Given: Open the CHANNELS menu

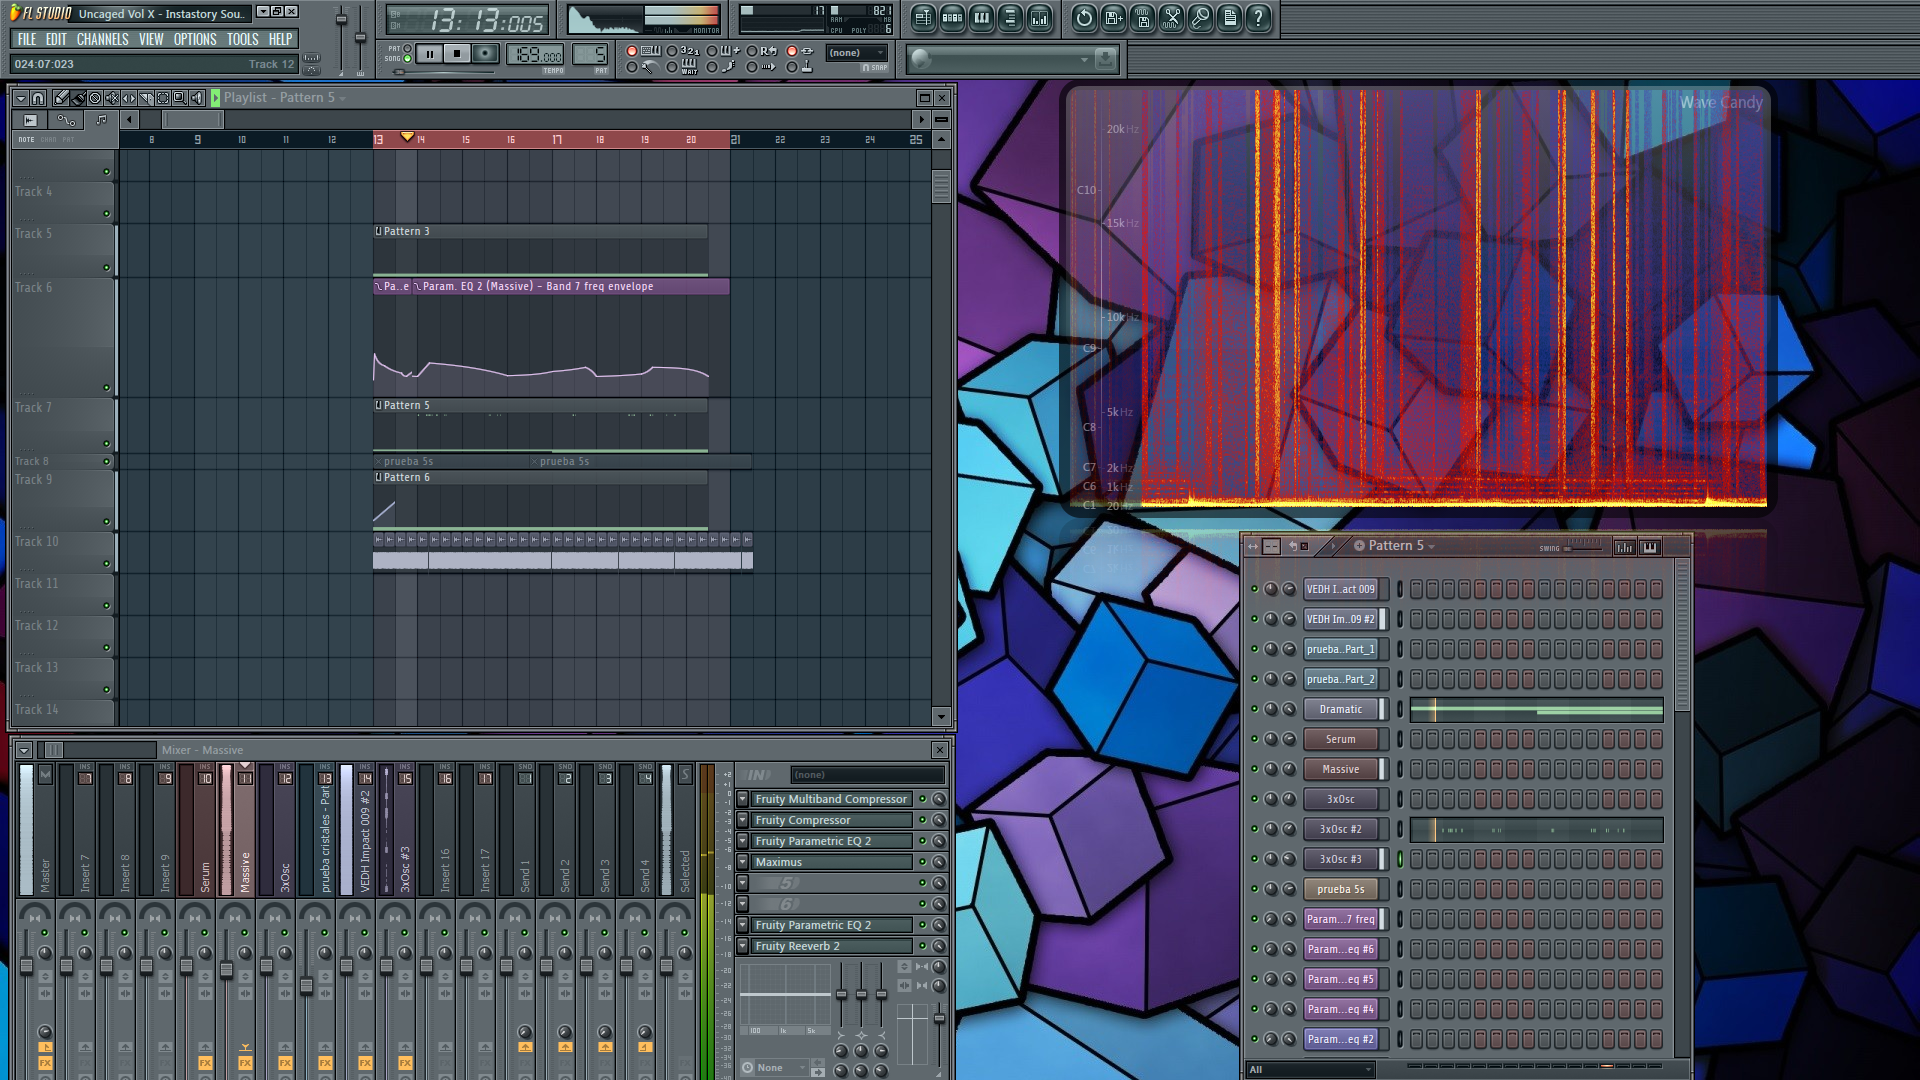Looking at the screenshot, I should tap(102, 39).
